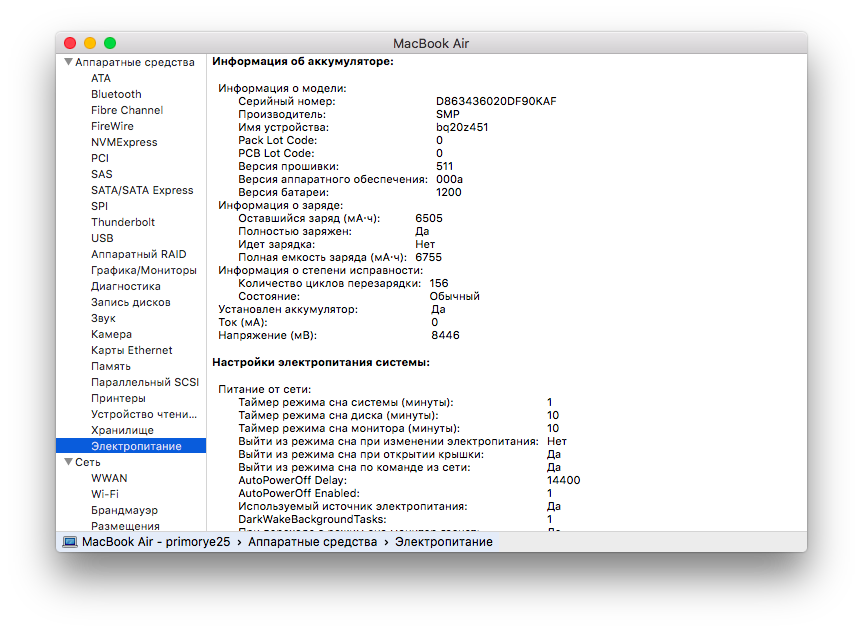Select Карты Ethernet in the sidebar
The image size is (863, 632).
tap(131, 350)
